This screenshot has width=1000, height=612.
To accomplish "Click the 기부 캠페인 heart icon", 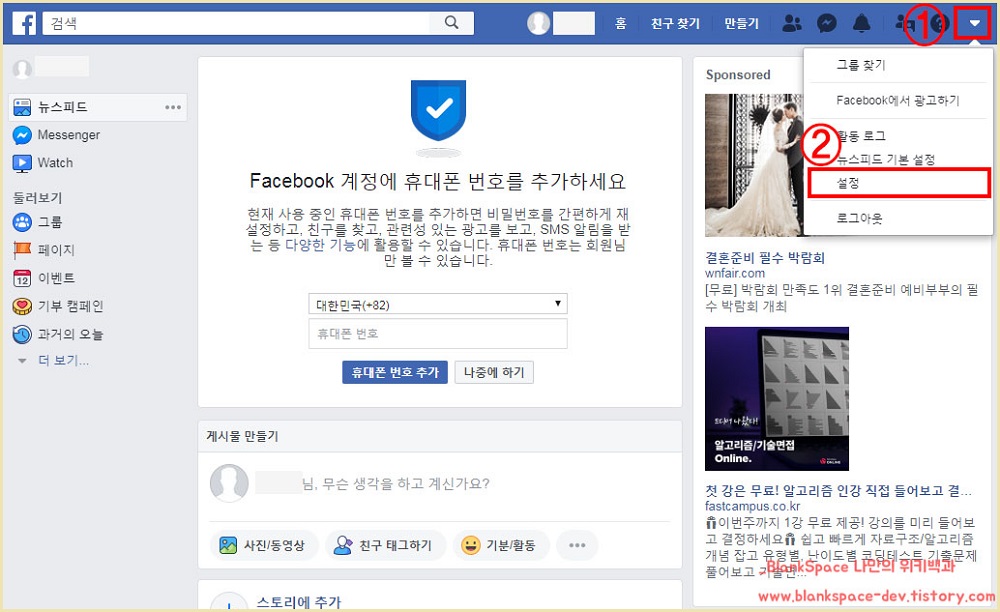I will pos(22,306).
